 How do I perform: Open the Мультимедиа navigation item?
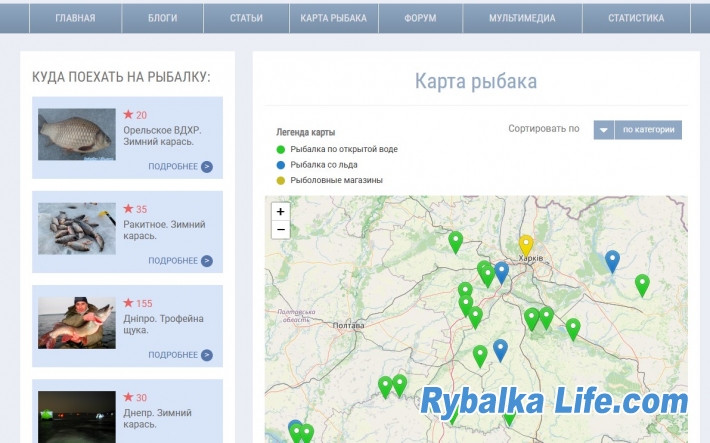click(522, 18)
